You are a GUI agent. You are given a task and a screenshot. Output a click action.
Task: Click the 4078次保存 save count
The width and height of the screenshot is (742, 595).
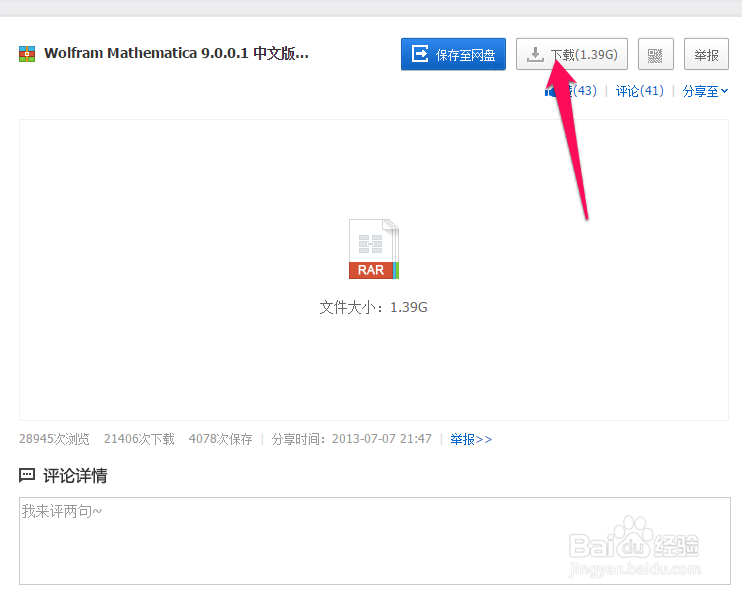[221, 439]
